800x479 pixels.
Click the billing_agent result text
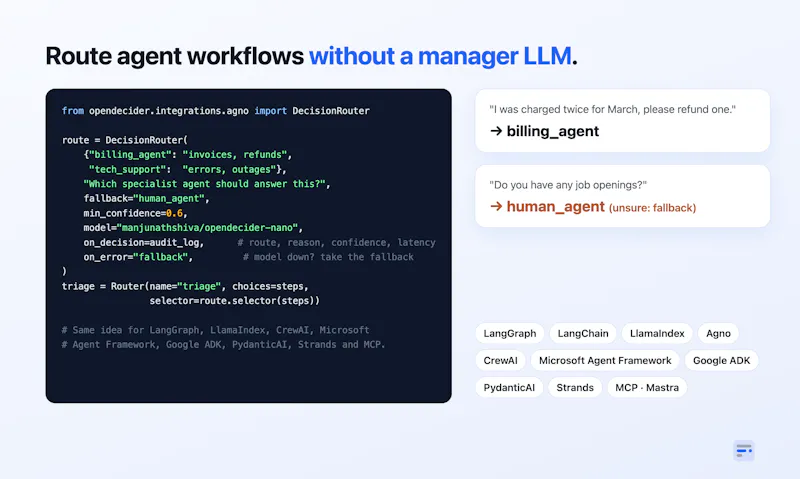tap(553, 132)
